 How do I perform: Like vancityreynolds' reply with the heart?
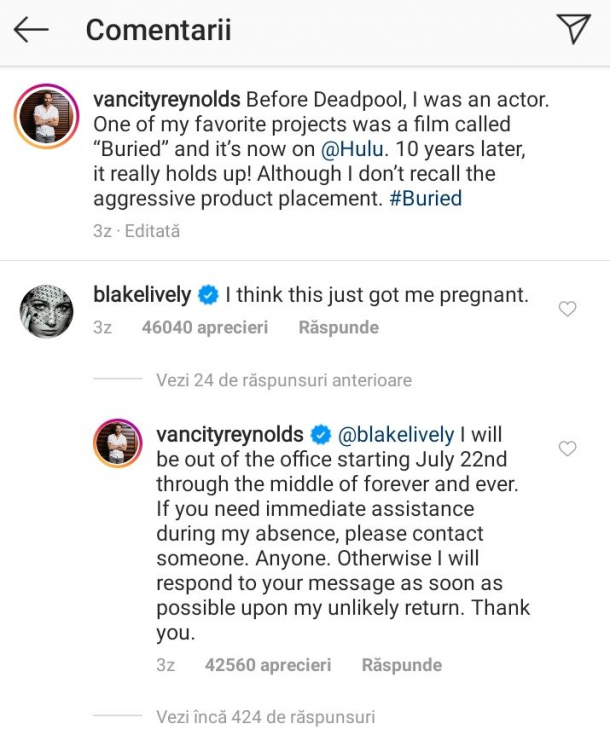click(567, 449)
